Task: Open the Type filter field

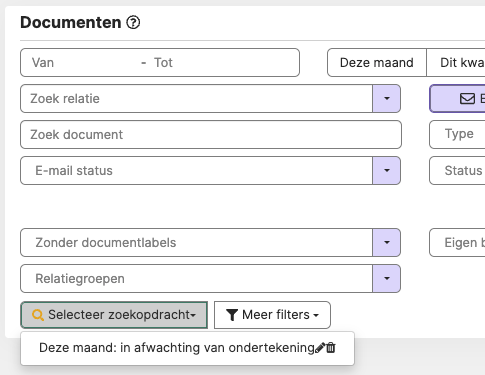Action: click(x=457, y=135)
